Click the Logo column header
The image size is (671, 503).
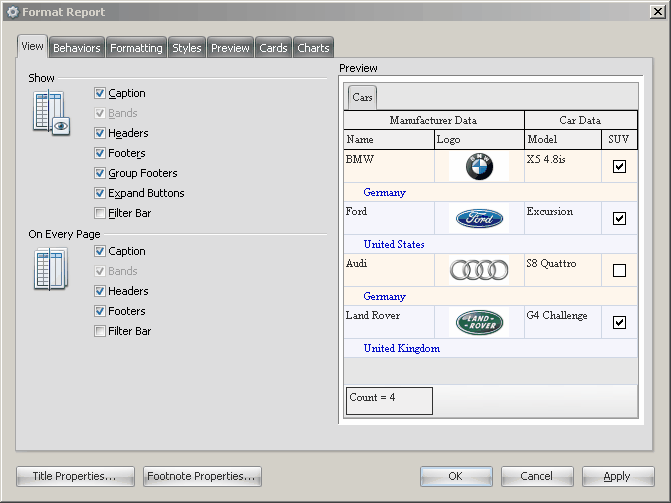[x=479, y=140]
